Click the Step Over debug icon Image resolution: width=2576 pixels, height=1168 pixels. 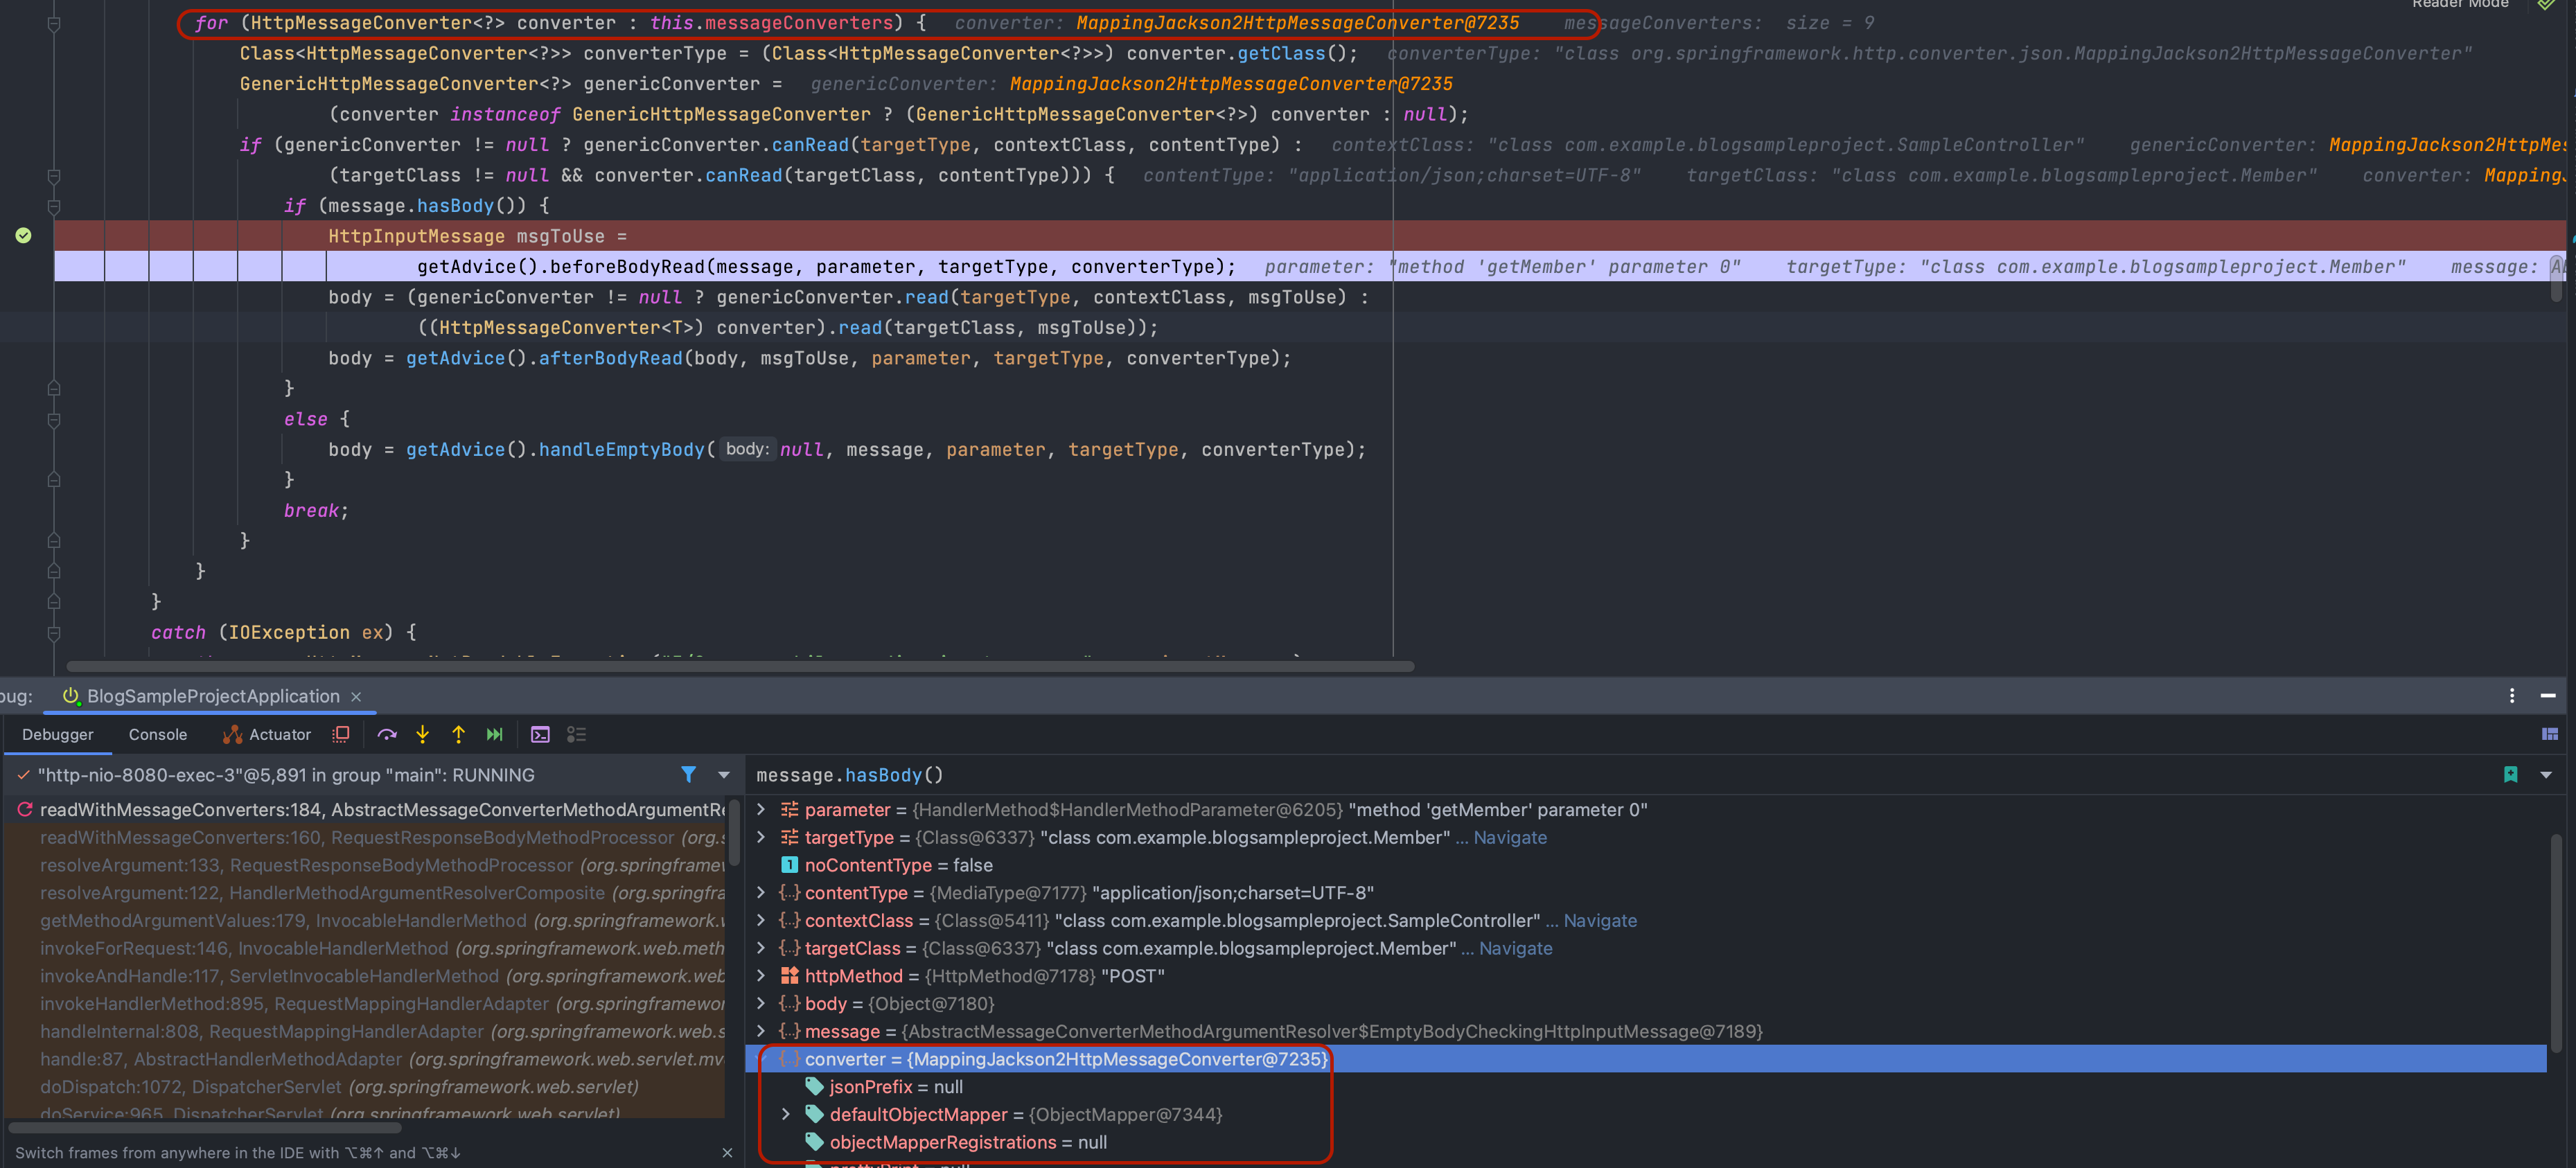387,734
